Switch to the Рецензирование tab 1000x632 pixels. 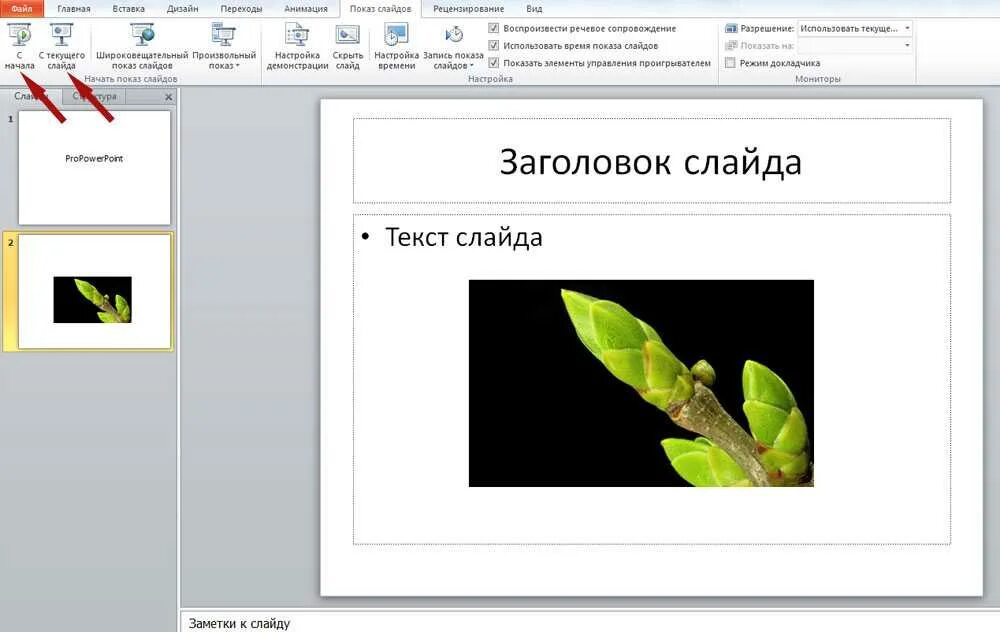click(x=468, y=9)
